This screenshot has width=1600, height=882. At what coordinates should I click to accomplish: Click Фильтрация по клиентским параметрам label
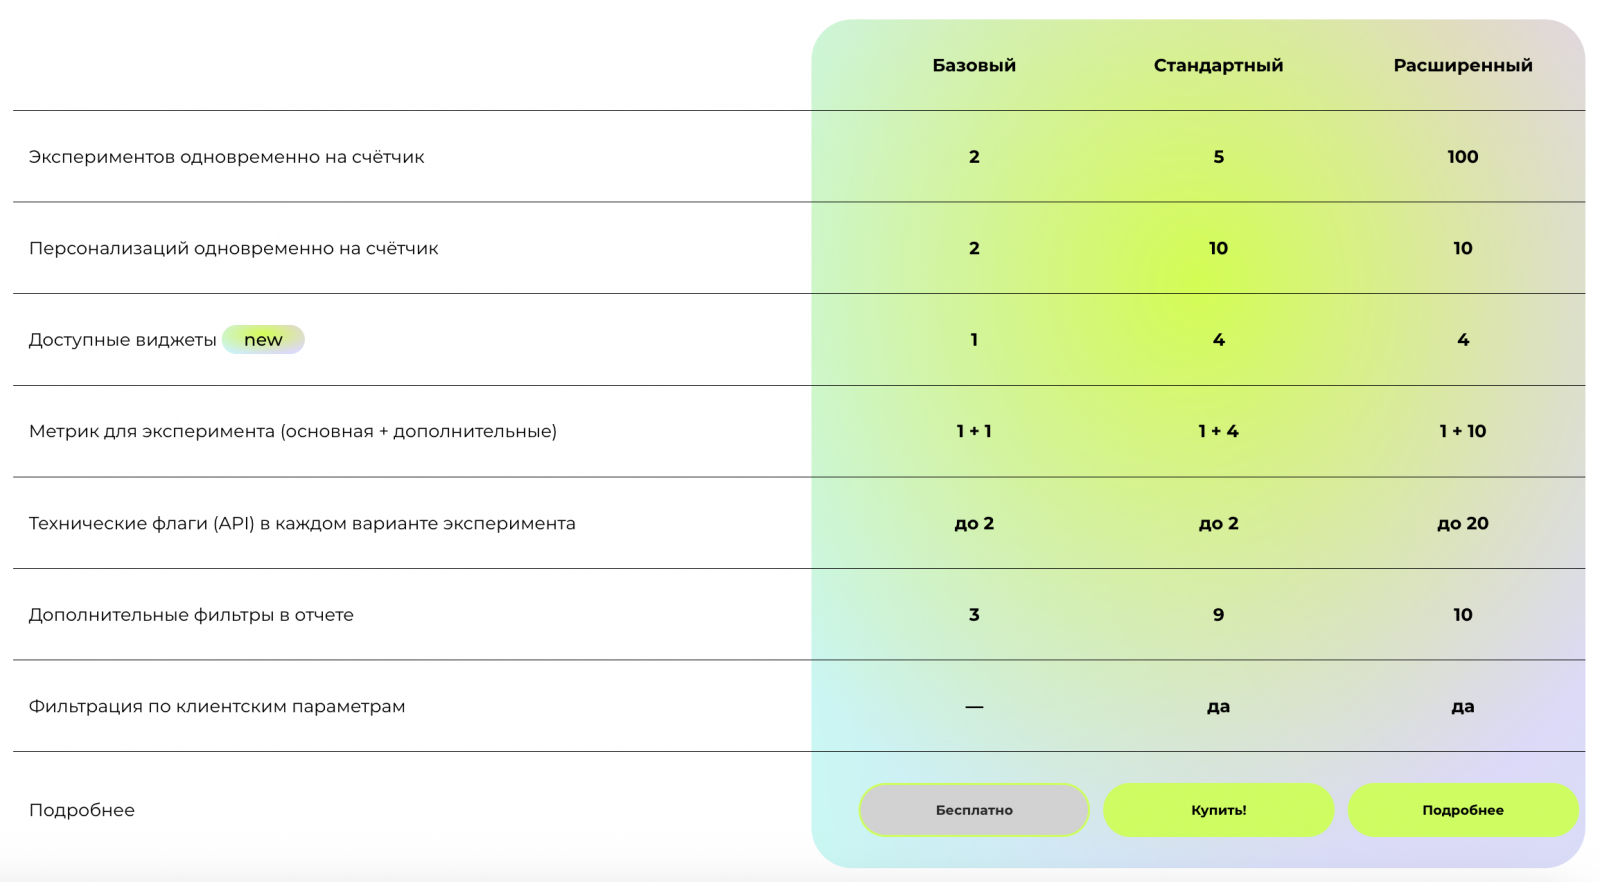tap(217, 707)
